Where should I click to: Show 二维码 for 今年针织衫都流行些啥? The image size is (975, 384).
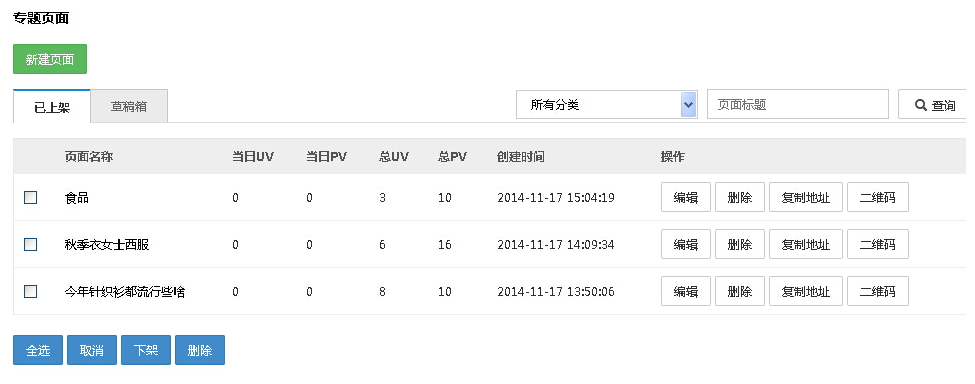pos(877,291)
